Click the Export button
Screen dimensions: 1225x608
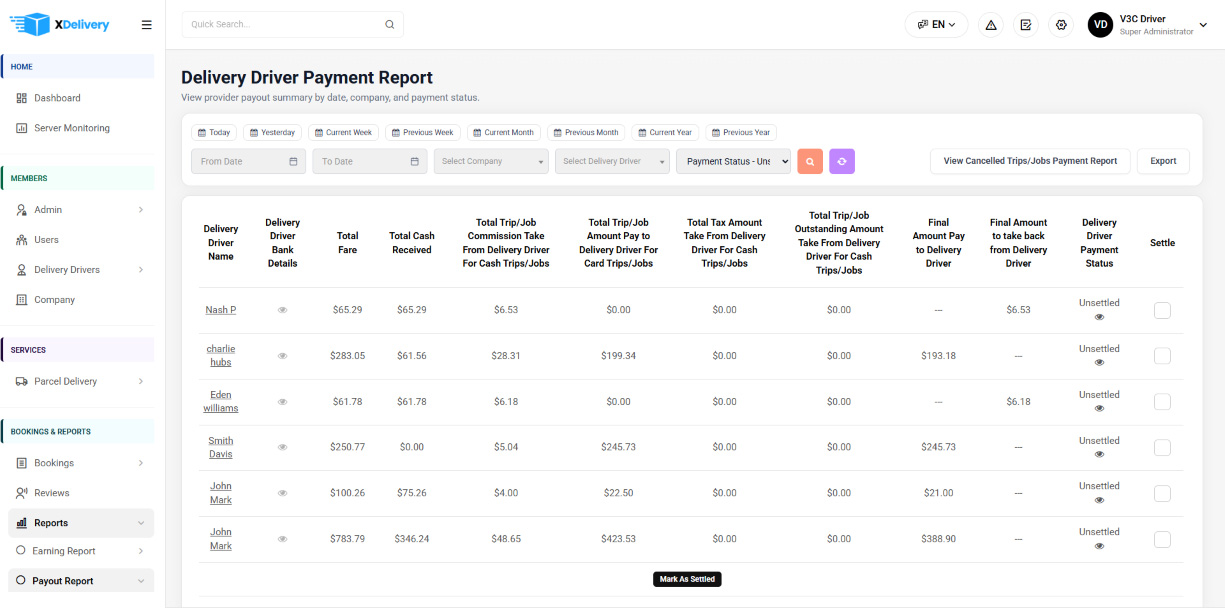[x=1163, y=161]
